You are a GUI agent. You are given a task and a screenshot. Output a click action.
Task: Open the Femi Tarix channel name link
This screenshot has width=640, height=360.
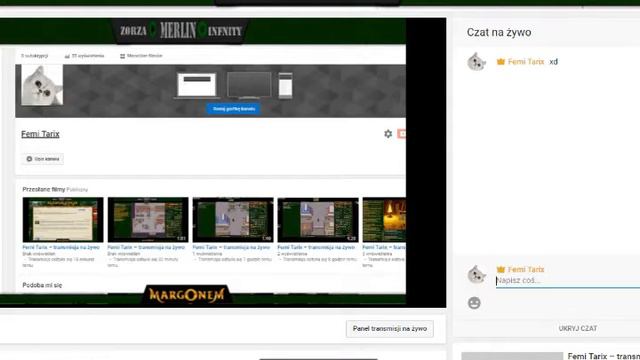[40, 134]
